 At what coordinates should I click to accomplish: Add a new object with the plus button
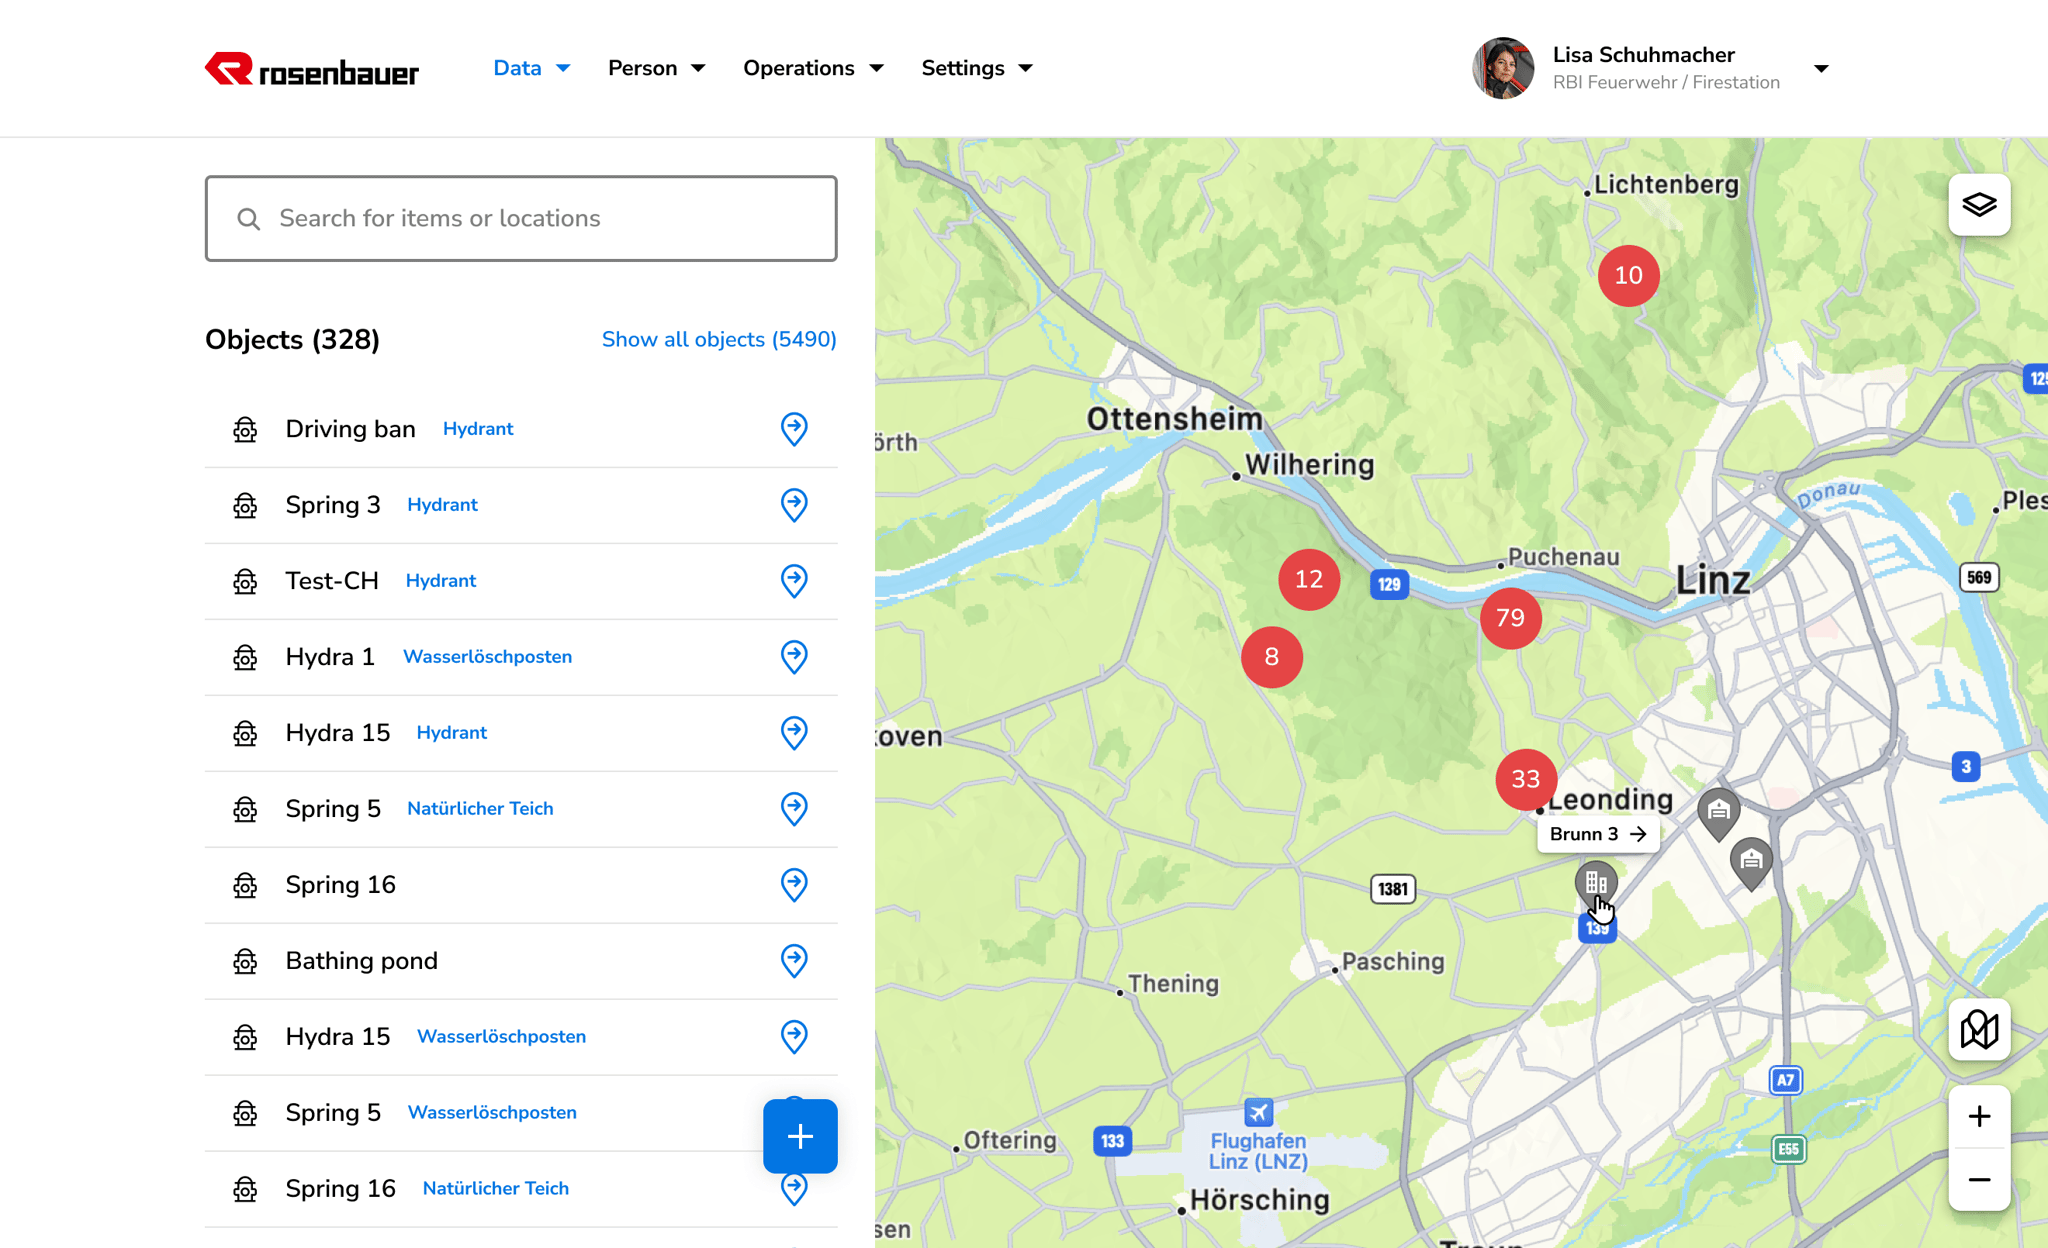(x=799, y=1136)
